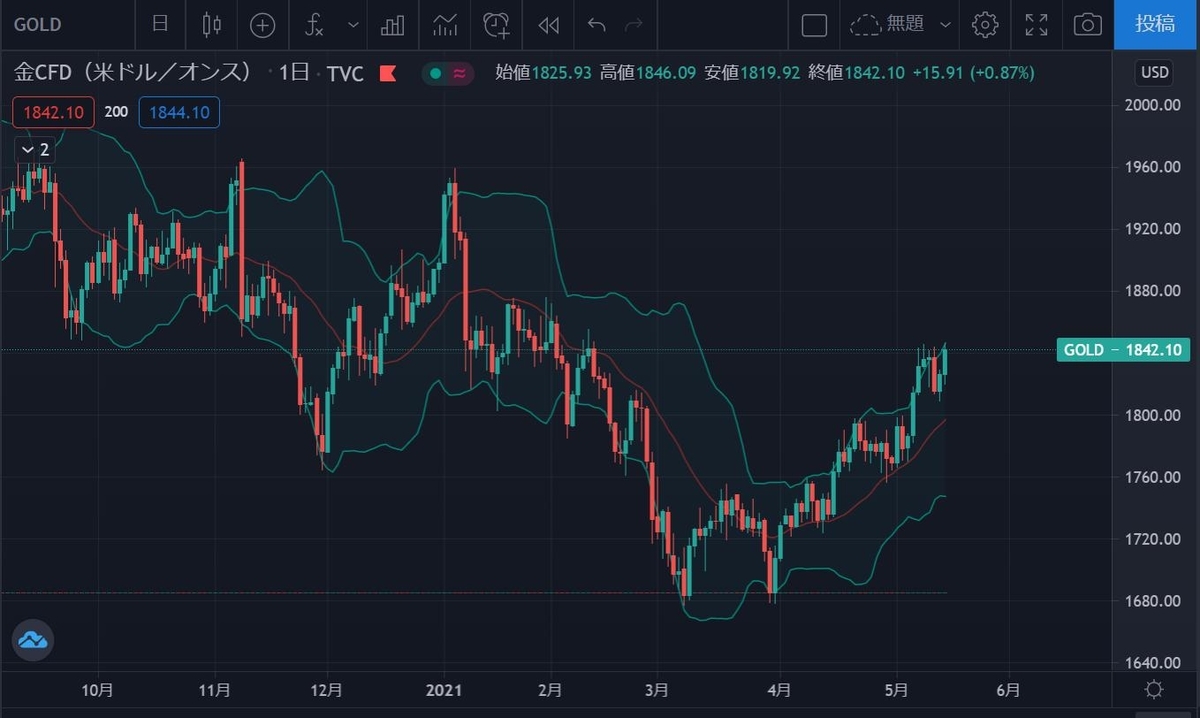Expand the chevron beside 無題
The image size is (1200, 718).
(x=947, y=24)
